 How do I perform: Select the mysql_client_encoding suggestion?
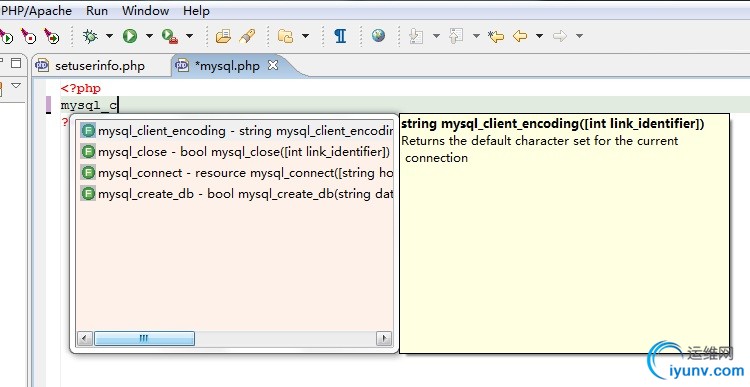pyautogui.click(x=236, y=131)
